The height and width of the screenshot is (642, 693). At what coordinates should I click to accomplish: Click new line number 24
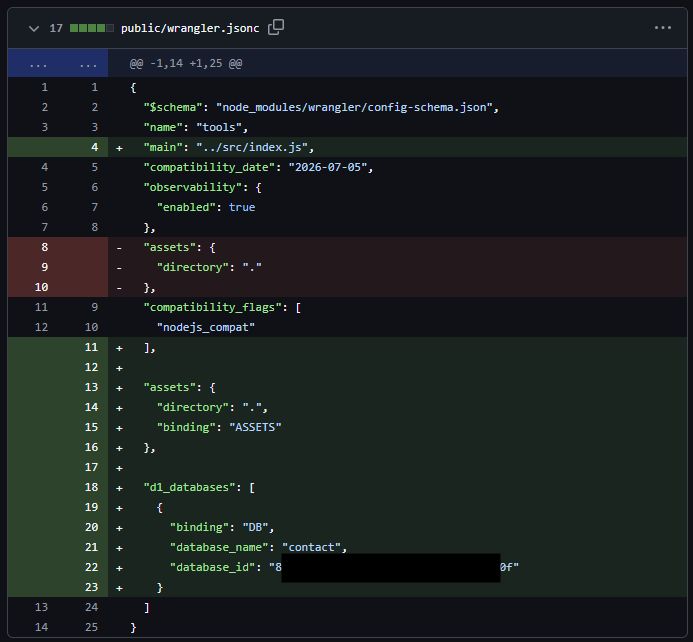91,607
